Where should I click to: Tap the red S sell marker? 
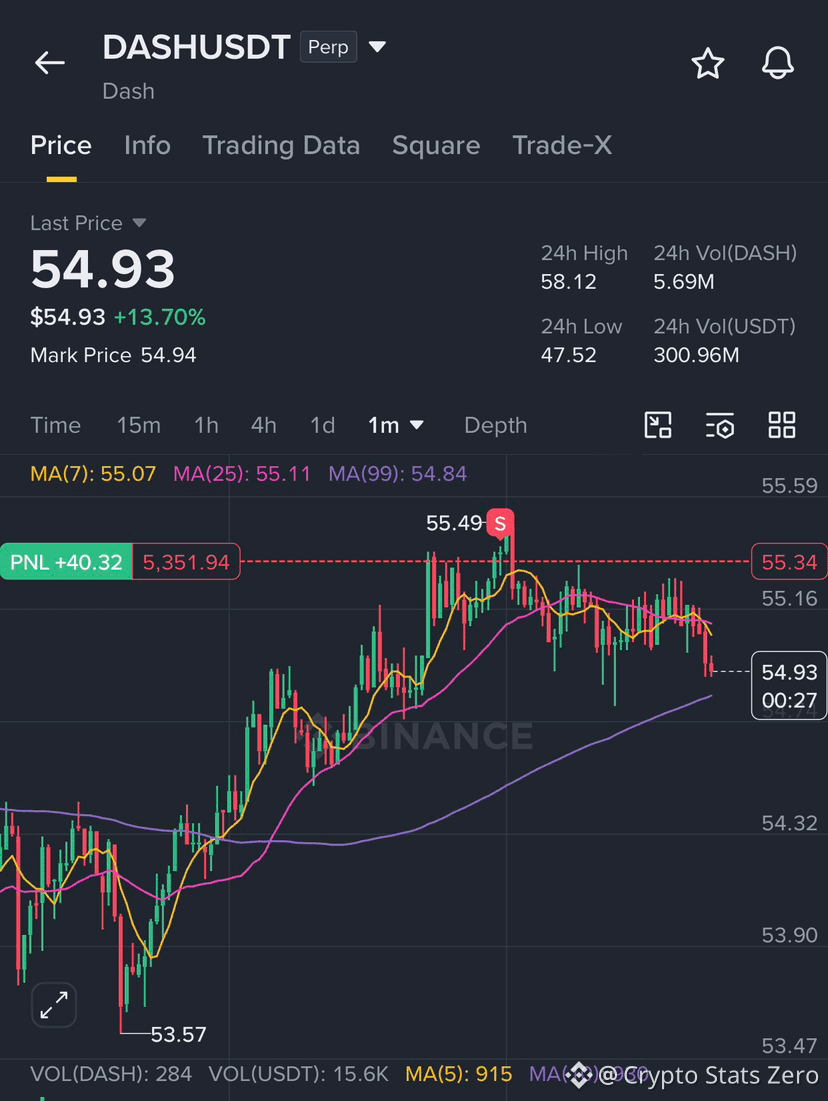500,523
